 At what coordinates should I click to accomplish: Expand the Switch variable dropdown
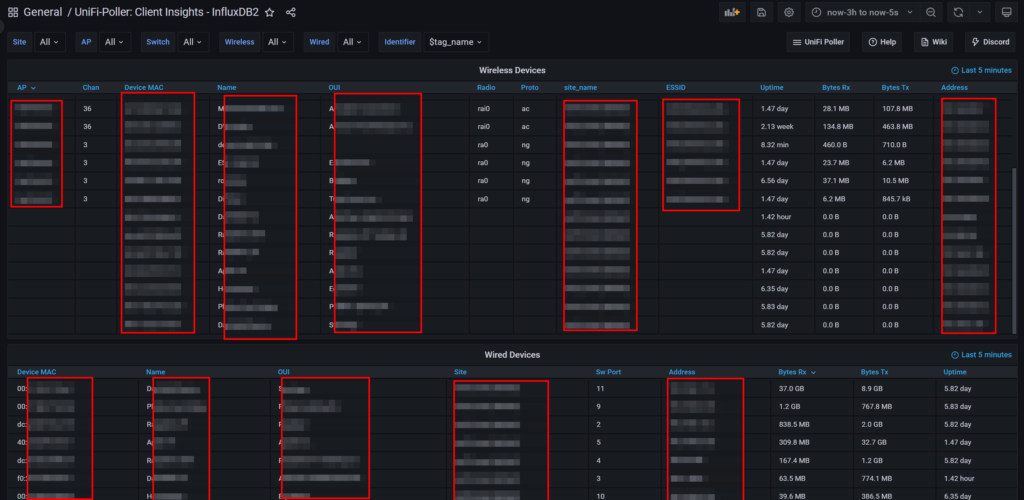(193, 42)
